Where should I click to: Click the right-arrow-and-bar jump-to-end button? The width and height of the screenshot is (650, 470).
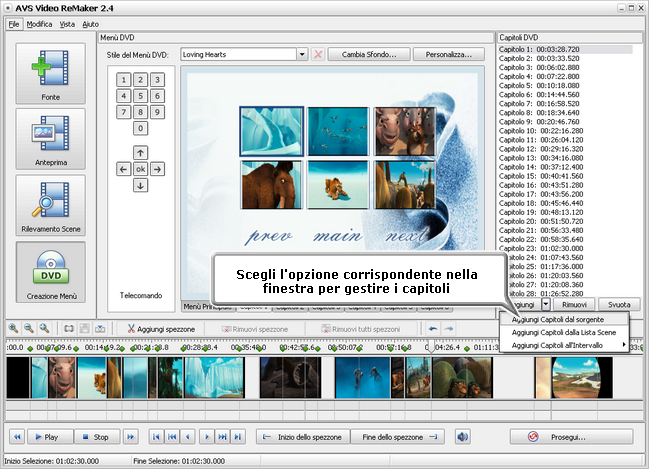coord(238,436)
